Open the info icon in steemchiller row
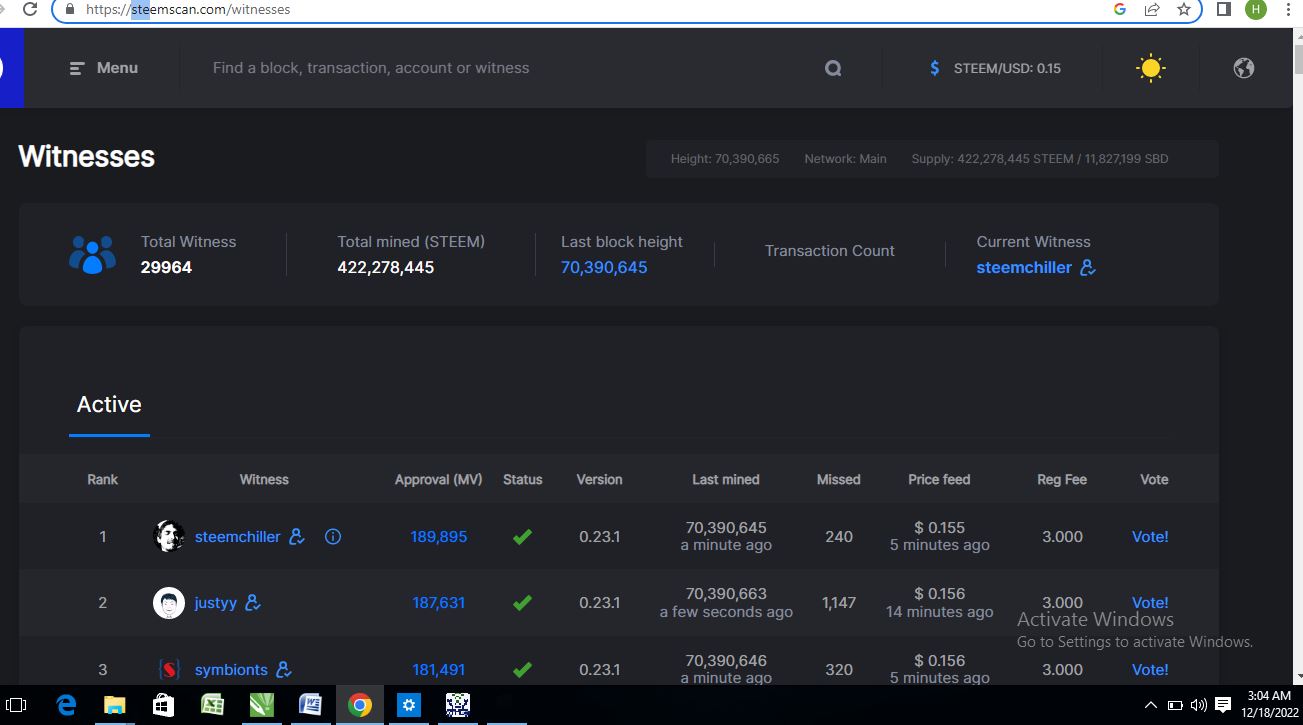Image resolution: width=1303 pixels, height=725 pixels. tap(333, 537)
